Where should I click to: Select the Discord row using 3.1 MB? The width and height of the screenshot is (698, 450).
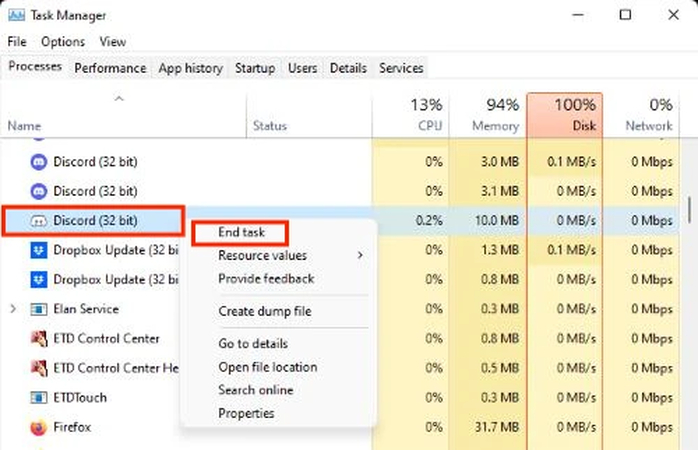click(341, 191)
